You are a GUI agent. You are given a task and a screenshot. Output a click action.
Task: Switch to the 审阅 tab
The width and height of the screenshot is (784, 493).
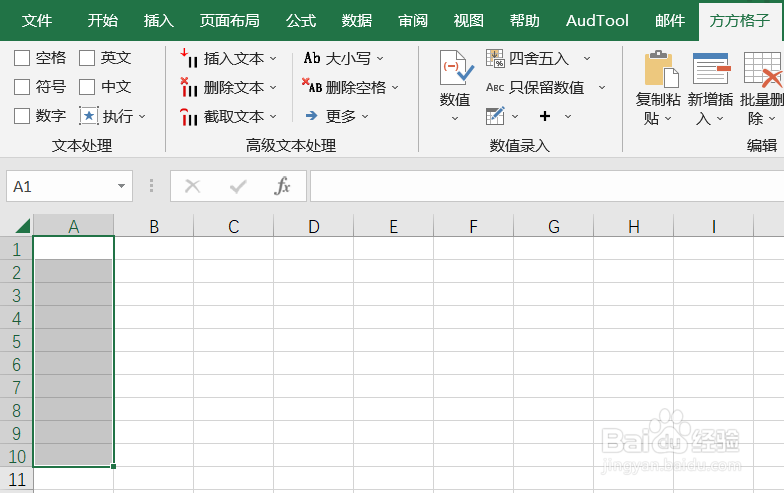(x=413, y=20)
